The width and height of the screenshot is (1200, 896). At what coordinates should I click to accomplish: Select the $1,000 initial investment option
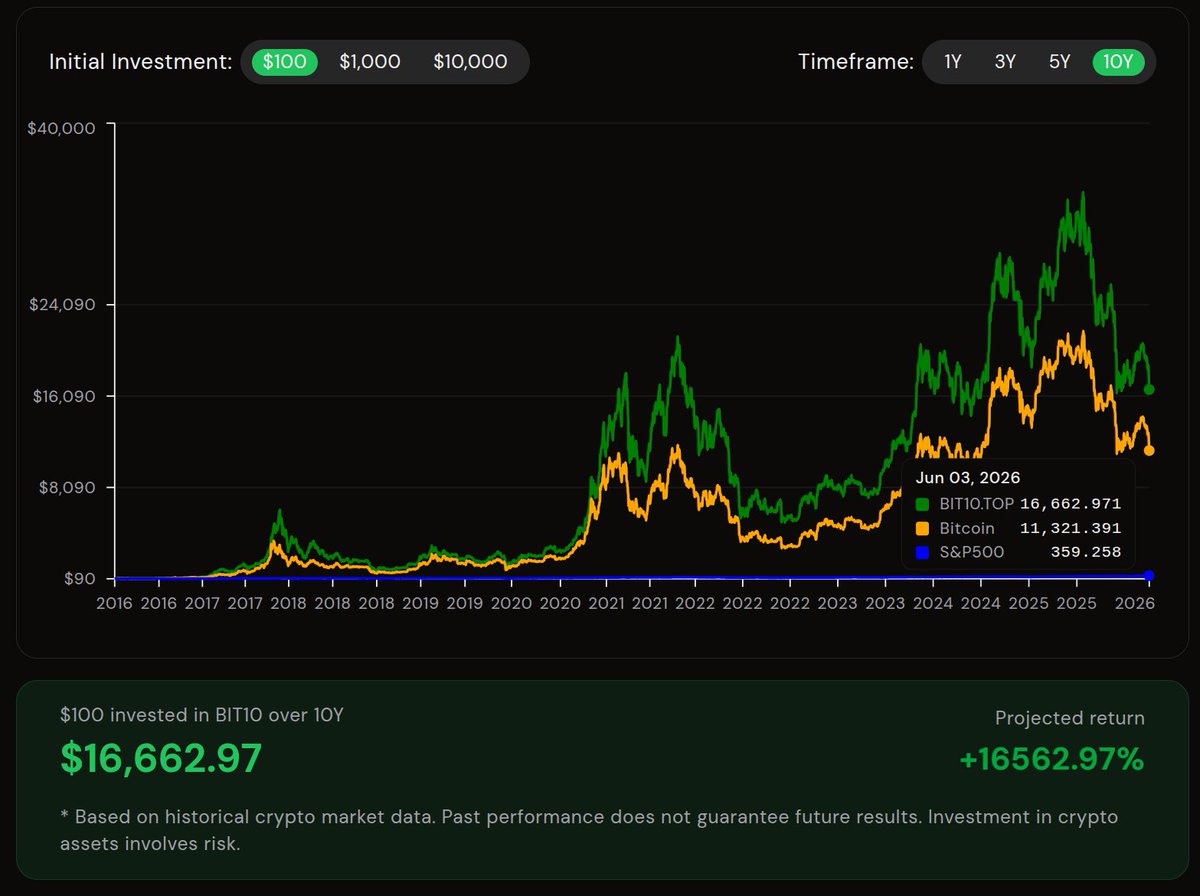pos(370,62)
